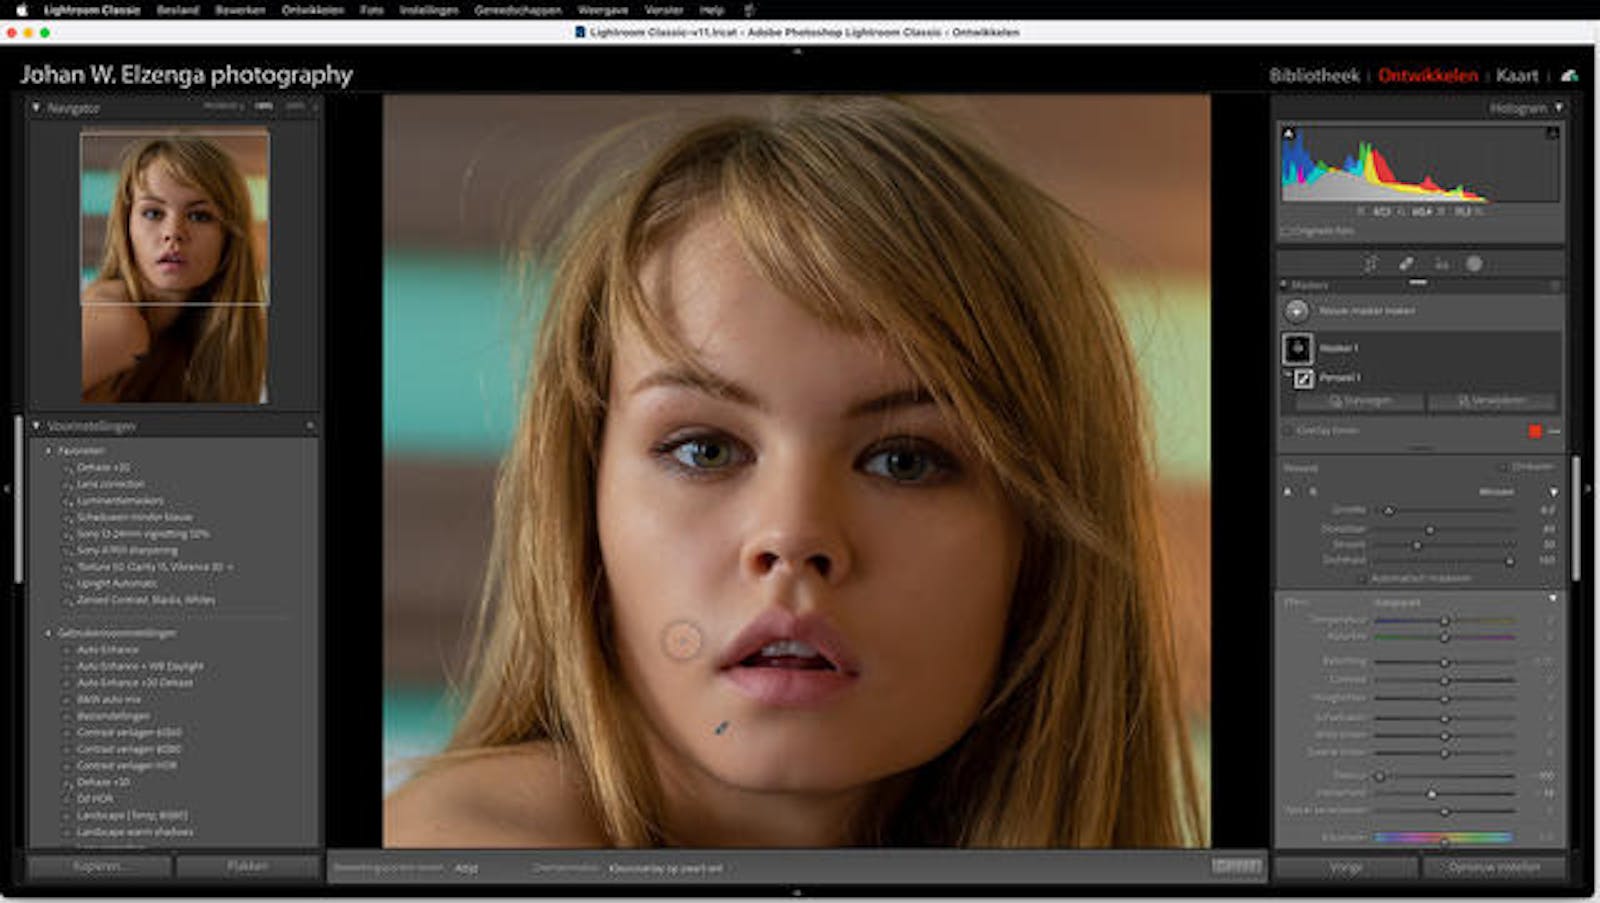Switch to the Bibliotheek module
1600x903 pixels.
1314,76
